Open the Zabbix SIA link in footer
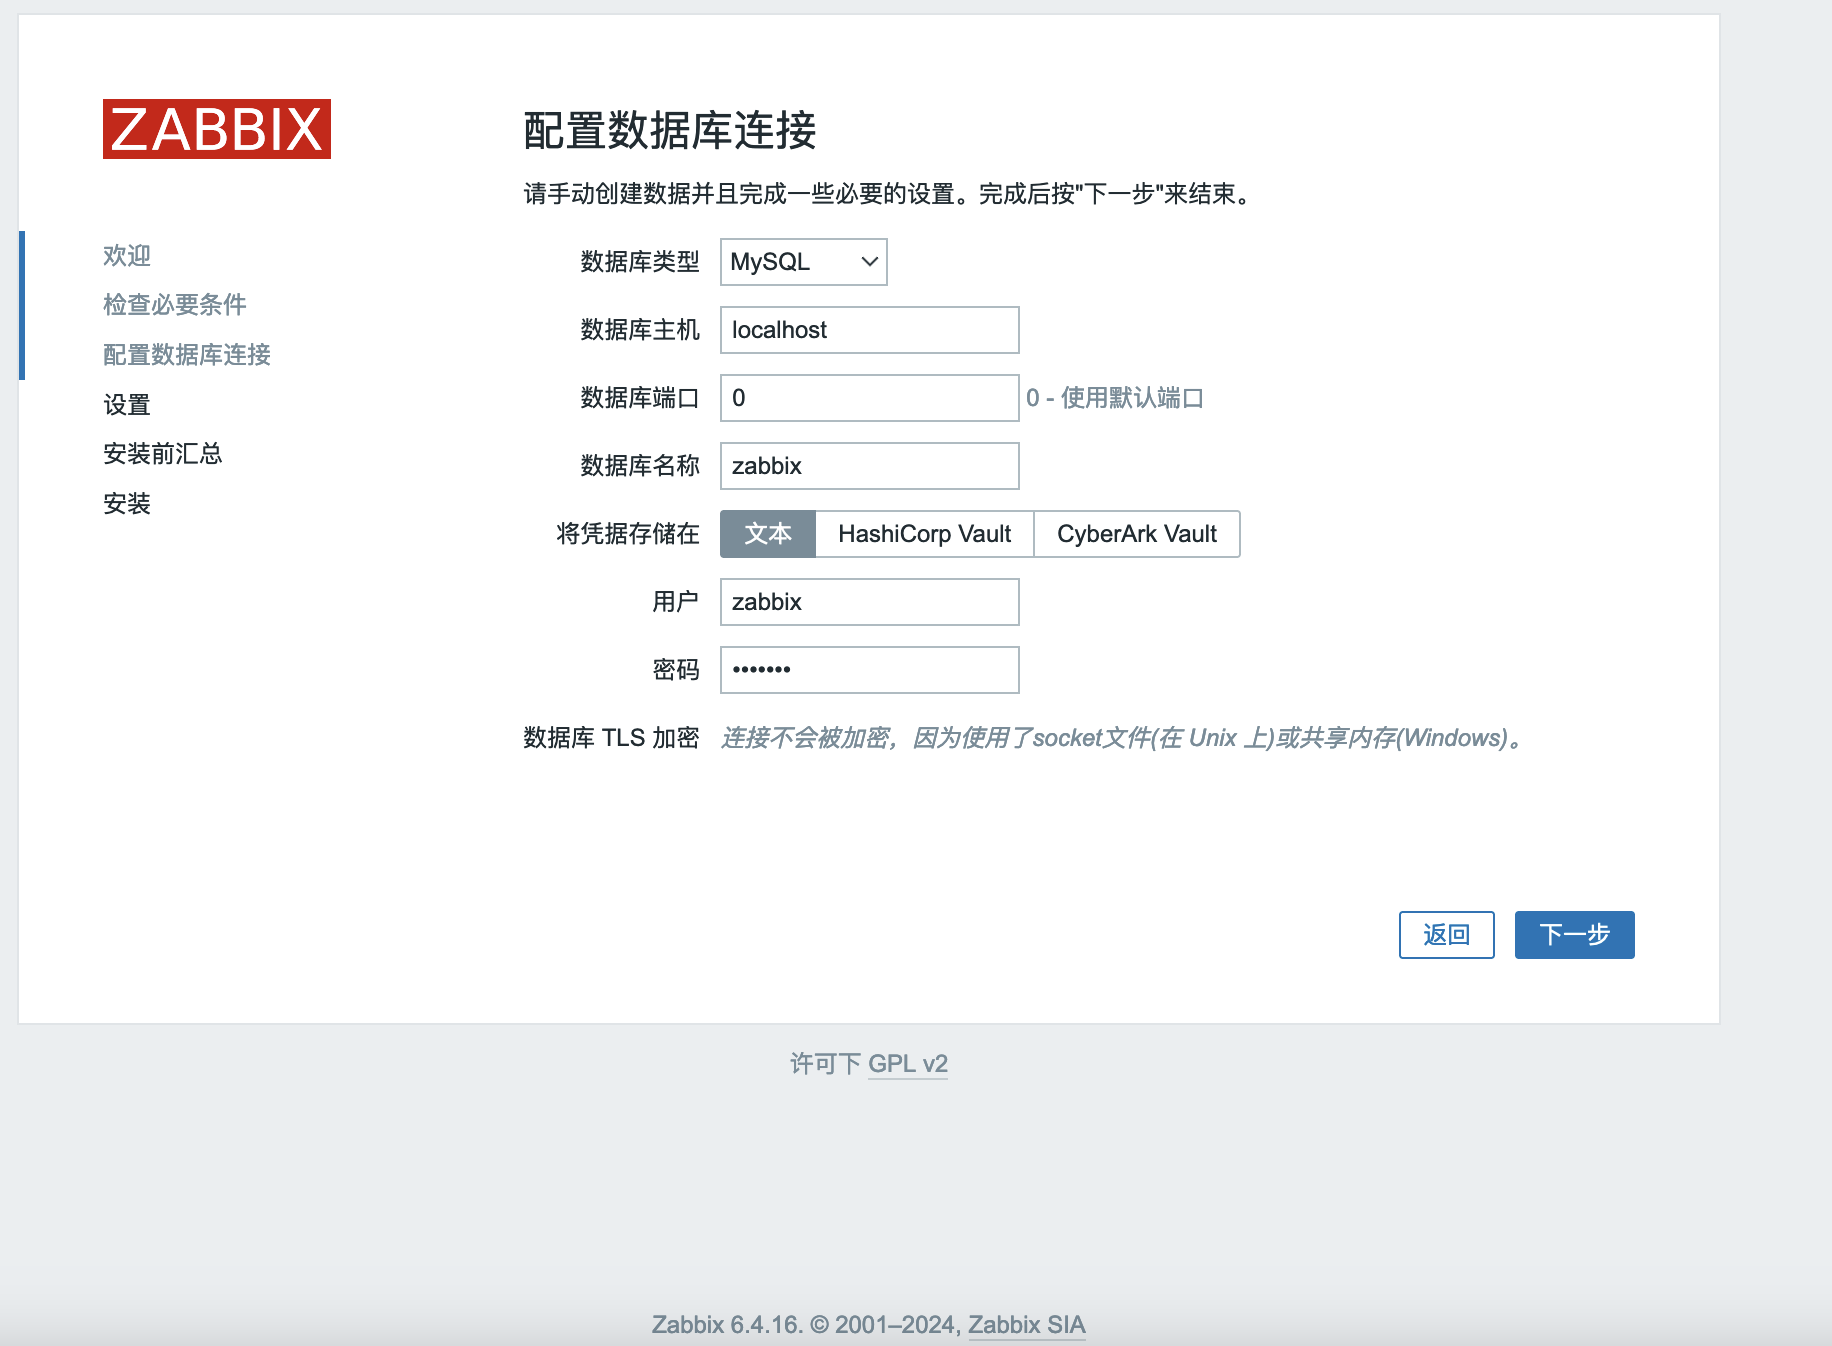 pyautogui.click(x=1027, y=1325)
